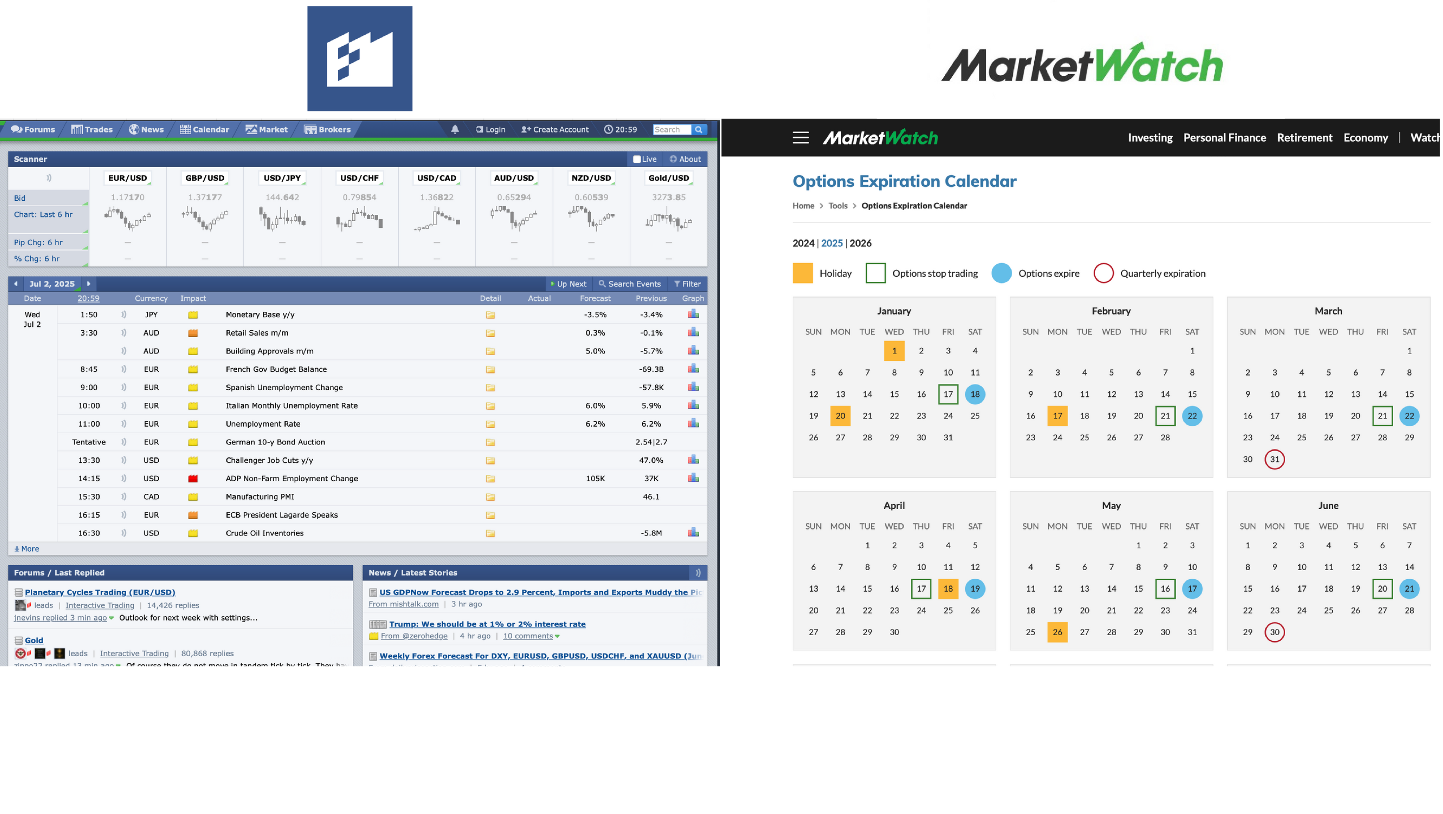Open the Calendar tab in Forex Factory
This screenshot has height=814, width=1443.
[x=205, y=129]
